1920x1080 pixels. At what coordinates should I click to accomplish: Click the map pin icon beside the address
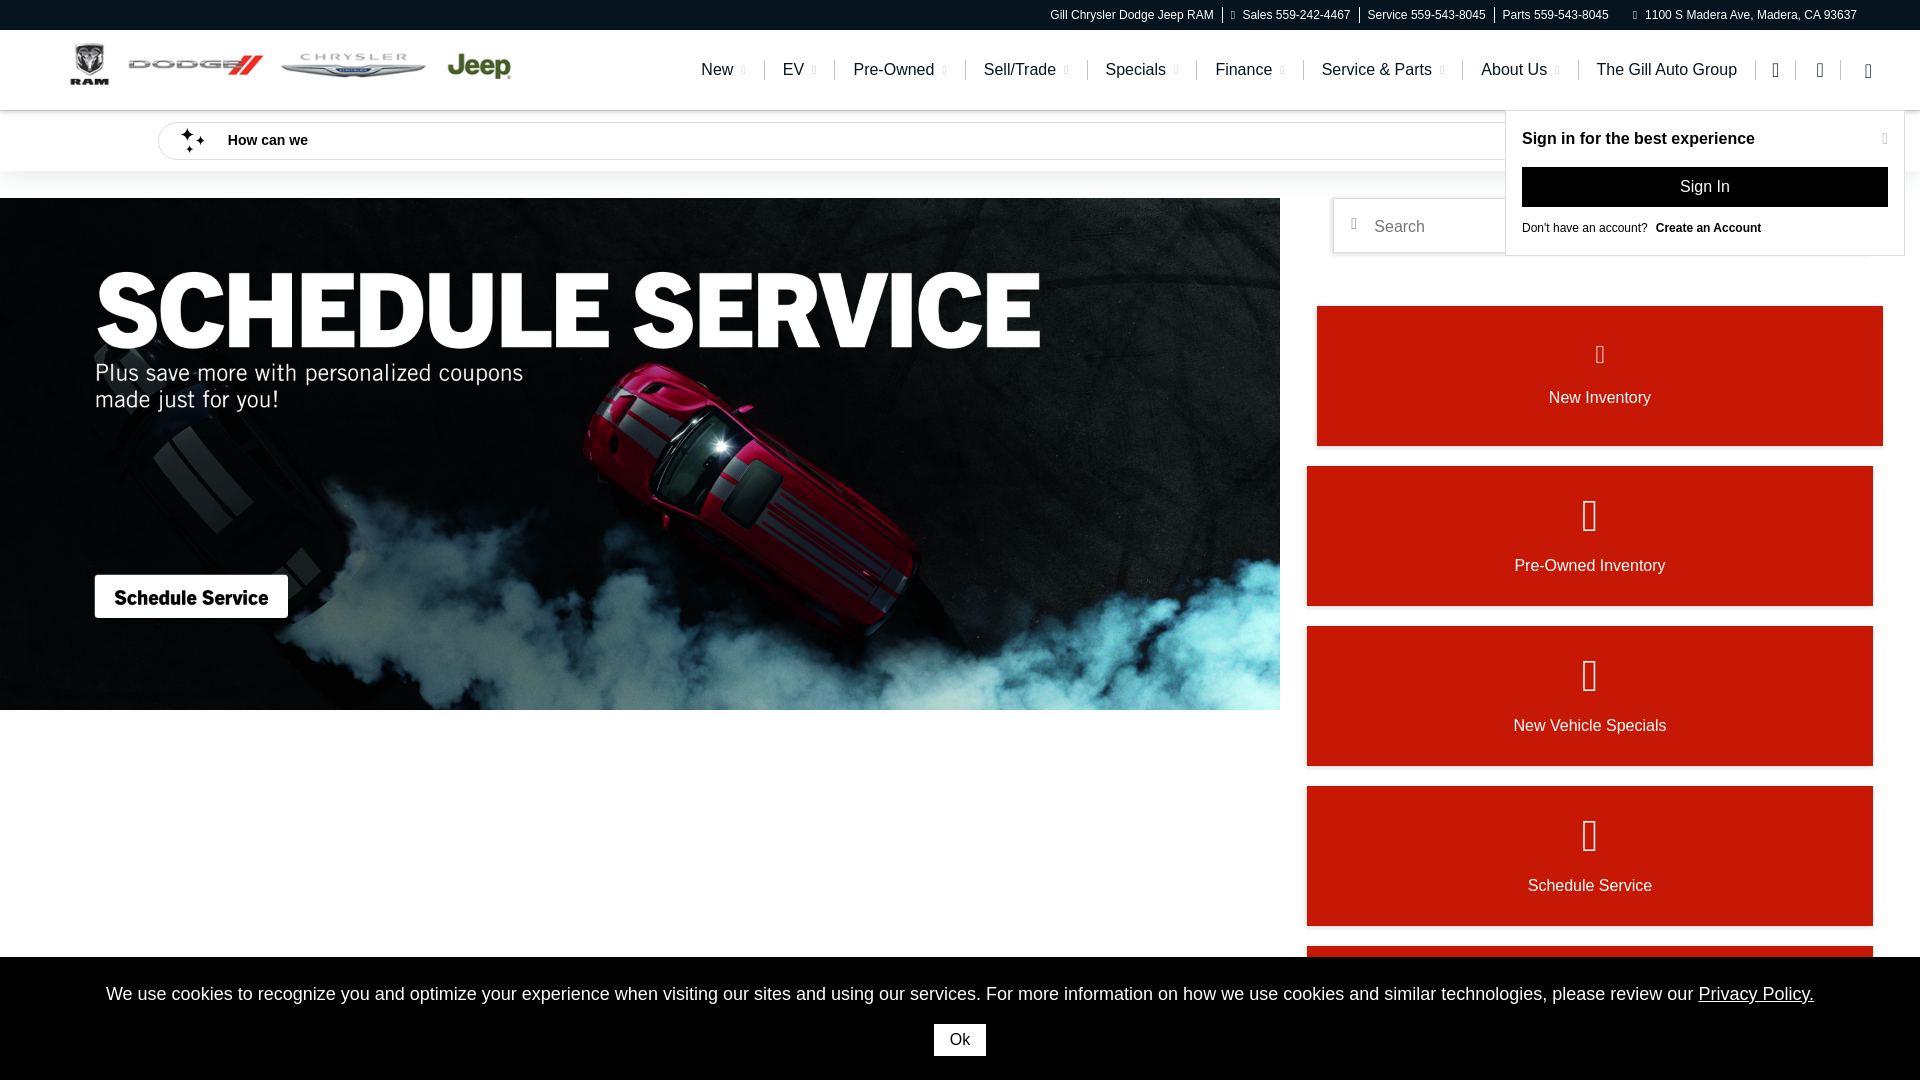point(1636,16)
